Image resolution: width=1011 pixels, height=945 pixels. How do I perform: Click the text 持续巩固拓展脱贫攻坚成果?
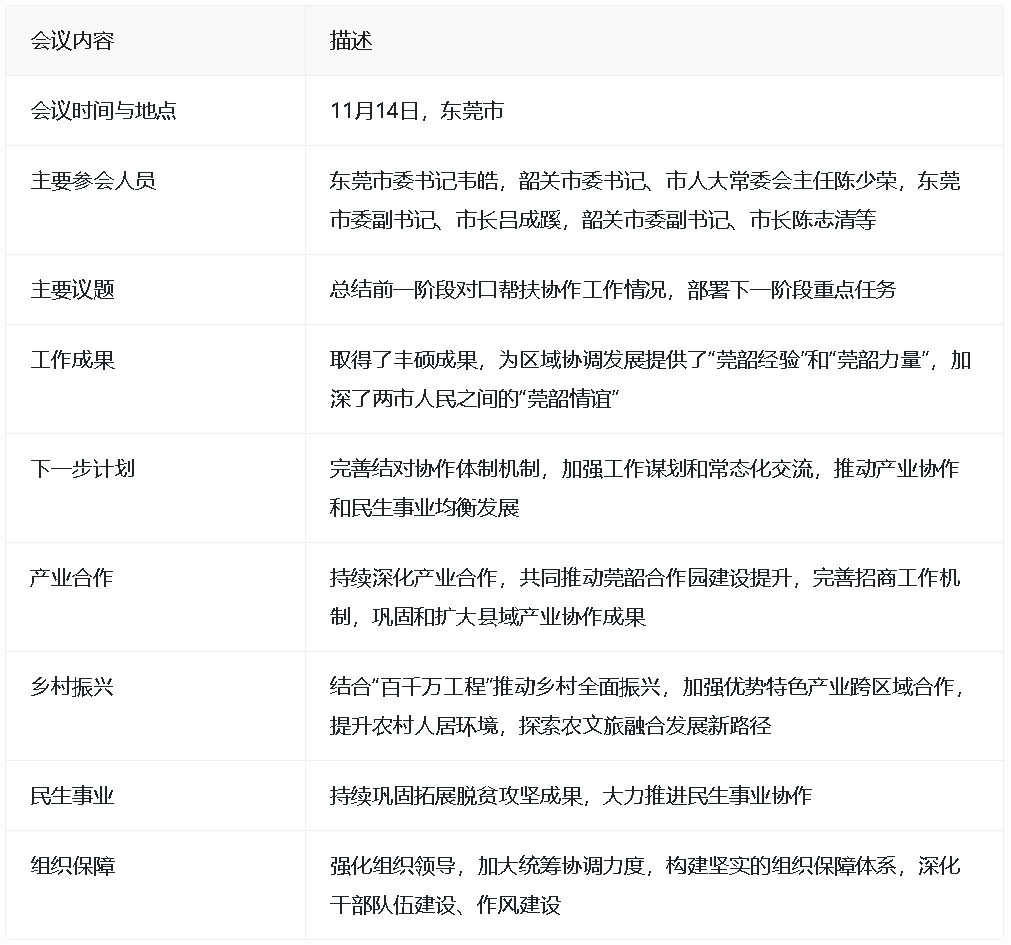point(461,796)
